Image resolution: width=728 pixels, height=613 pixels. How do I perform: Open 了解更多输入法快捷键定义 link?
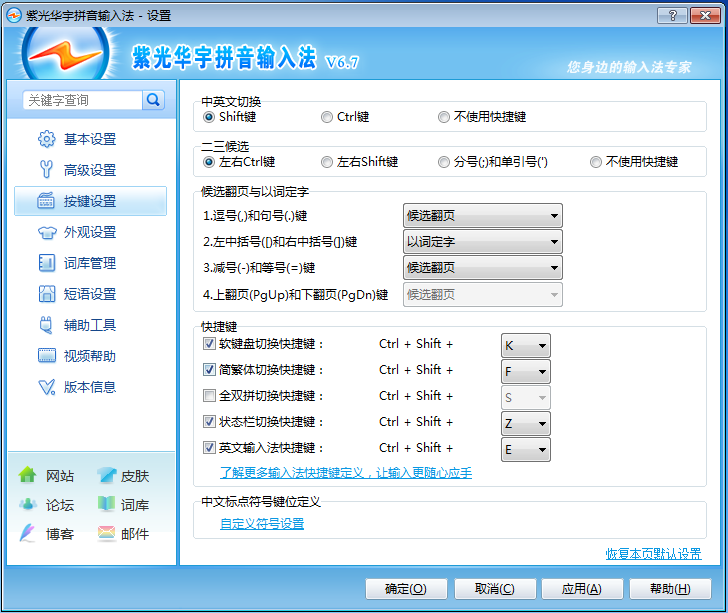[x=346, y=473]
